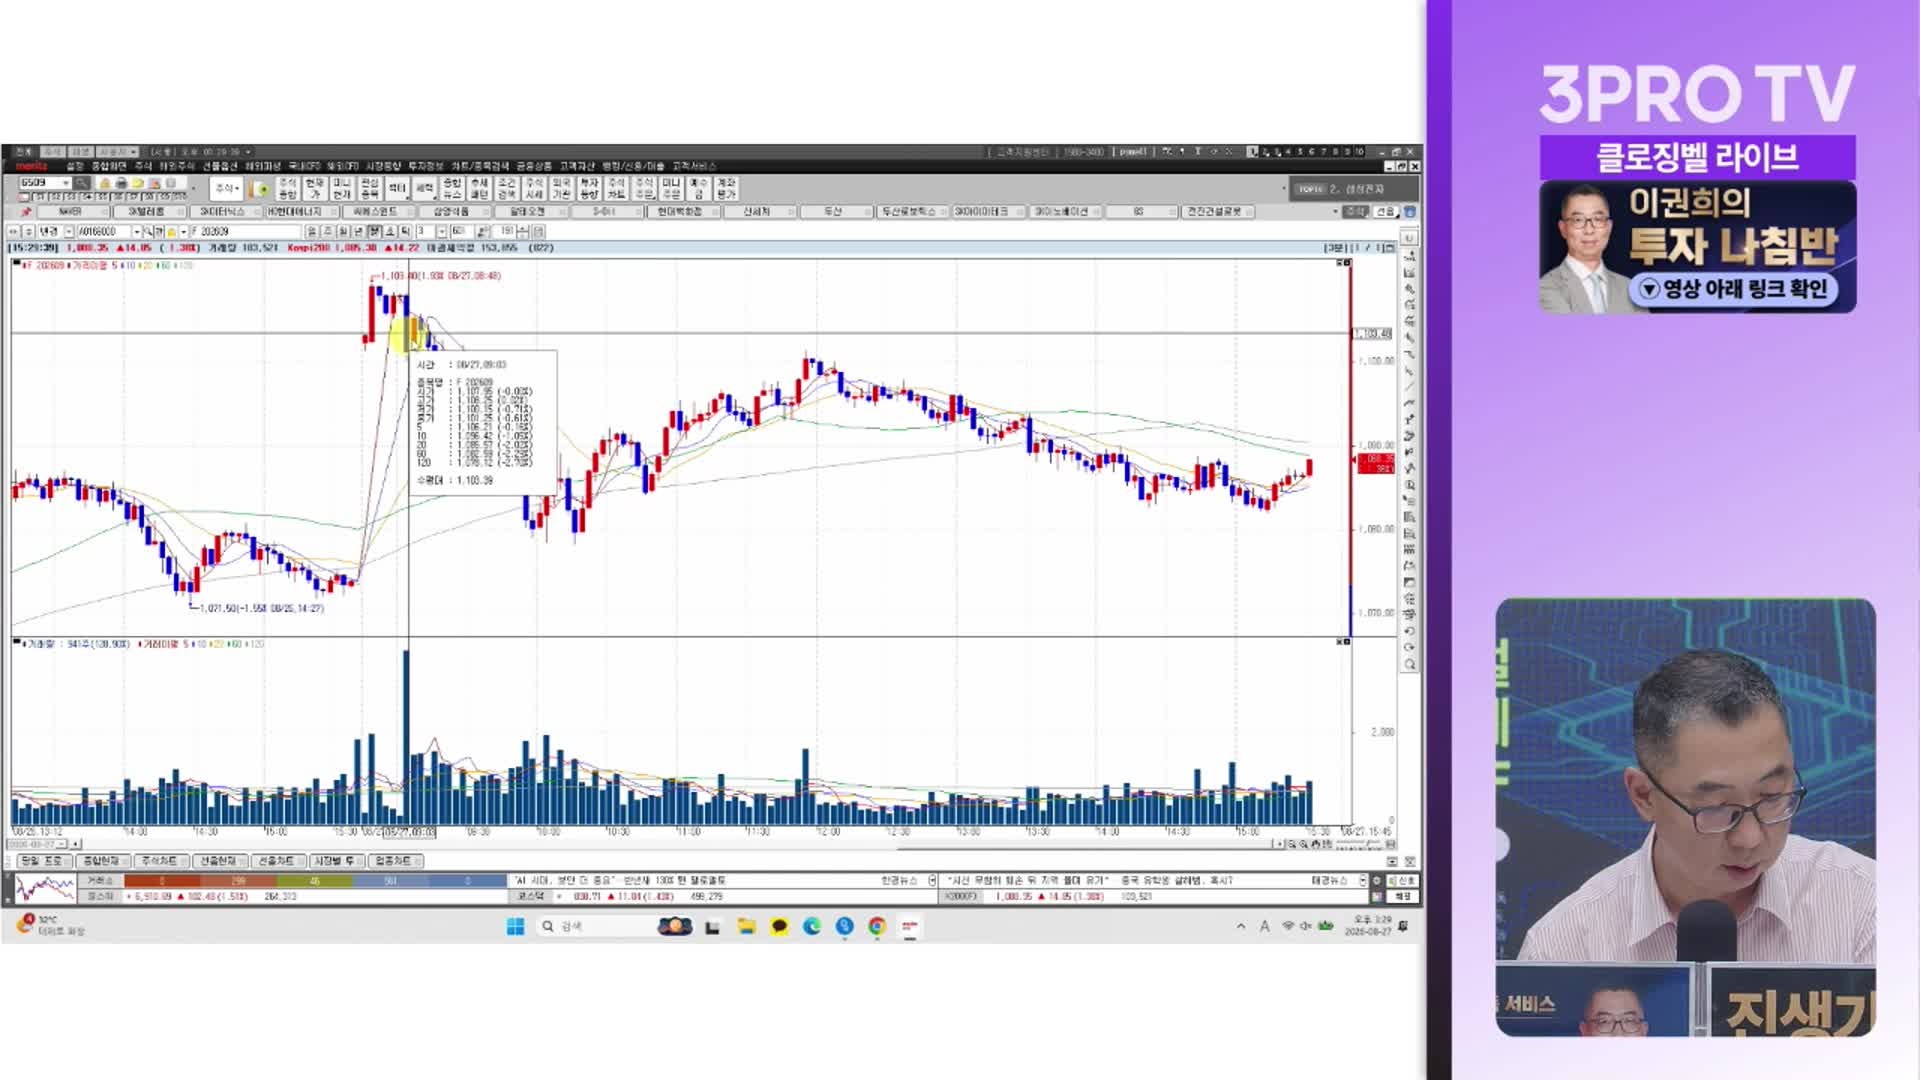This screenshot has height=1080, width=1920.
Task: Open the 현재가 toolbar shortcut
Action: click(x=315, y=188)
